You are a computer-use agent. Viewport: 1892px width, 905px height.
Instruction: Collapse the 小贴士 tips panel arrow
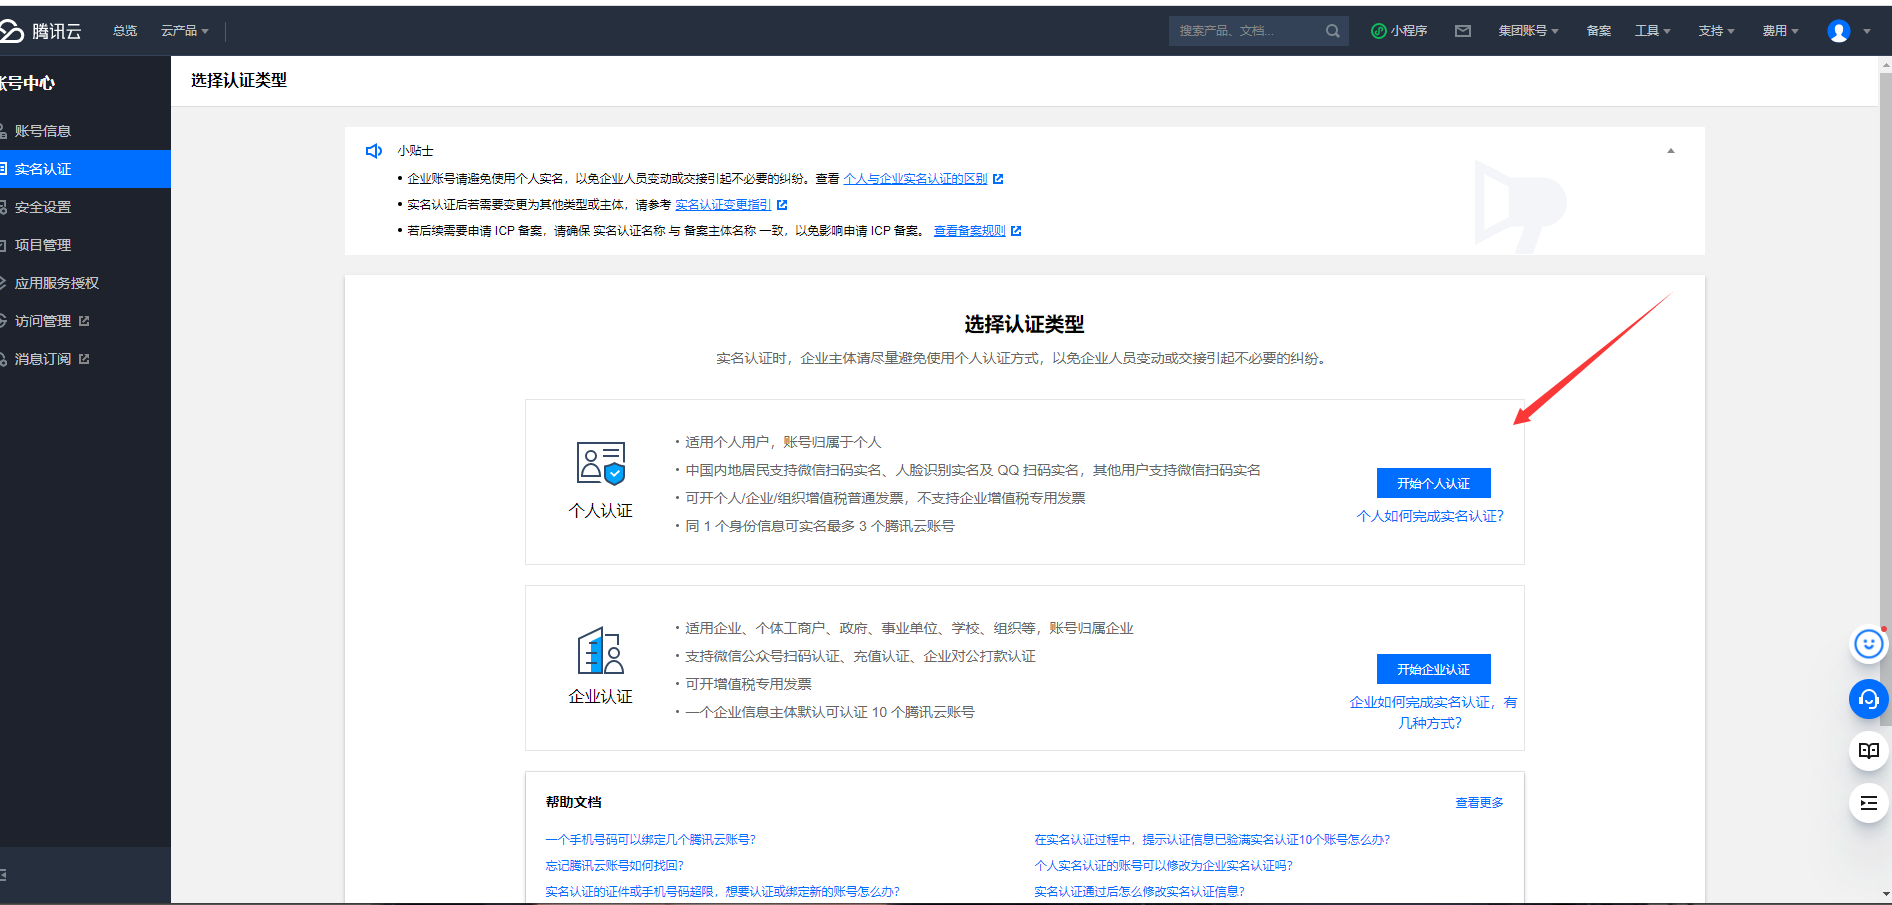1670,151
